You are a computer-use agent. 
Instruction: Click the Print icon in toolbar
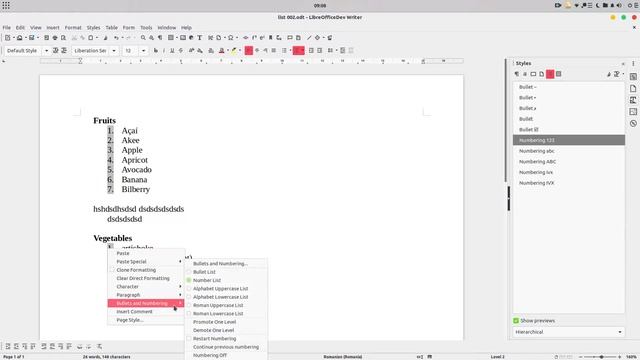click(55, 38)
